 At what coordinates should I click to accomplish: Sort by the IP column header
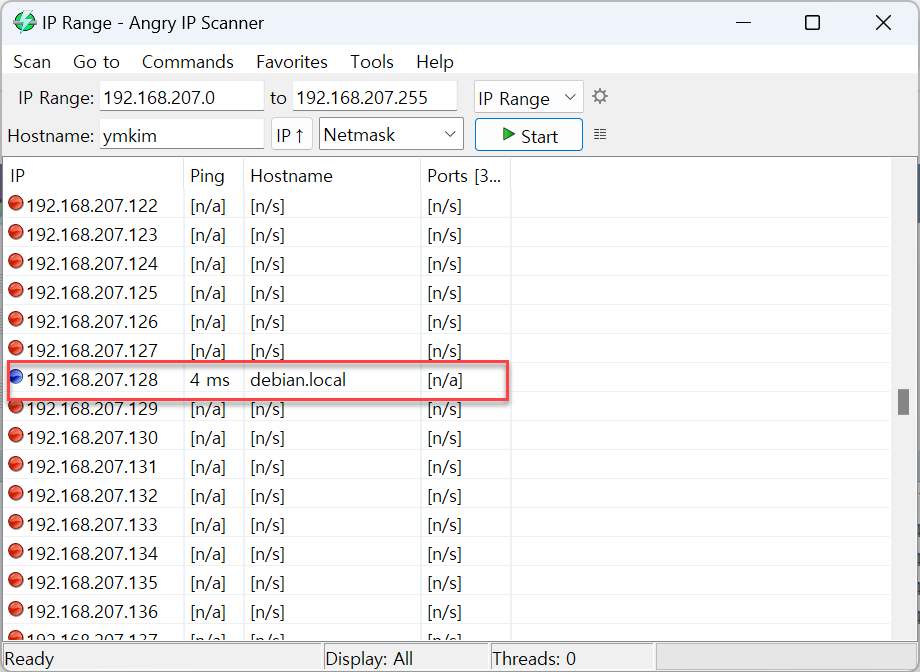[x=94, y=175]
